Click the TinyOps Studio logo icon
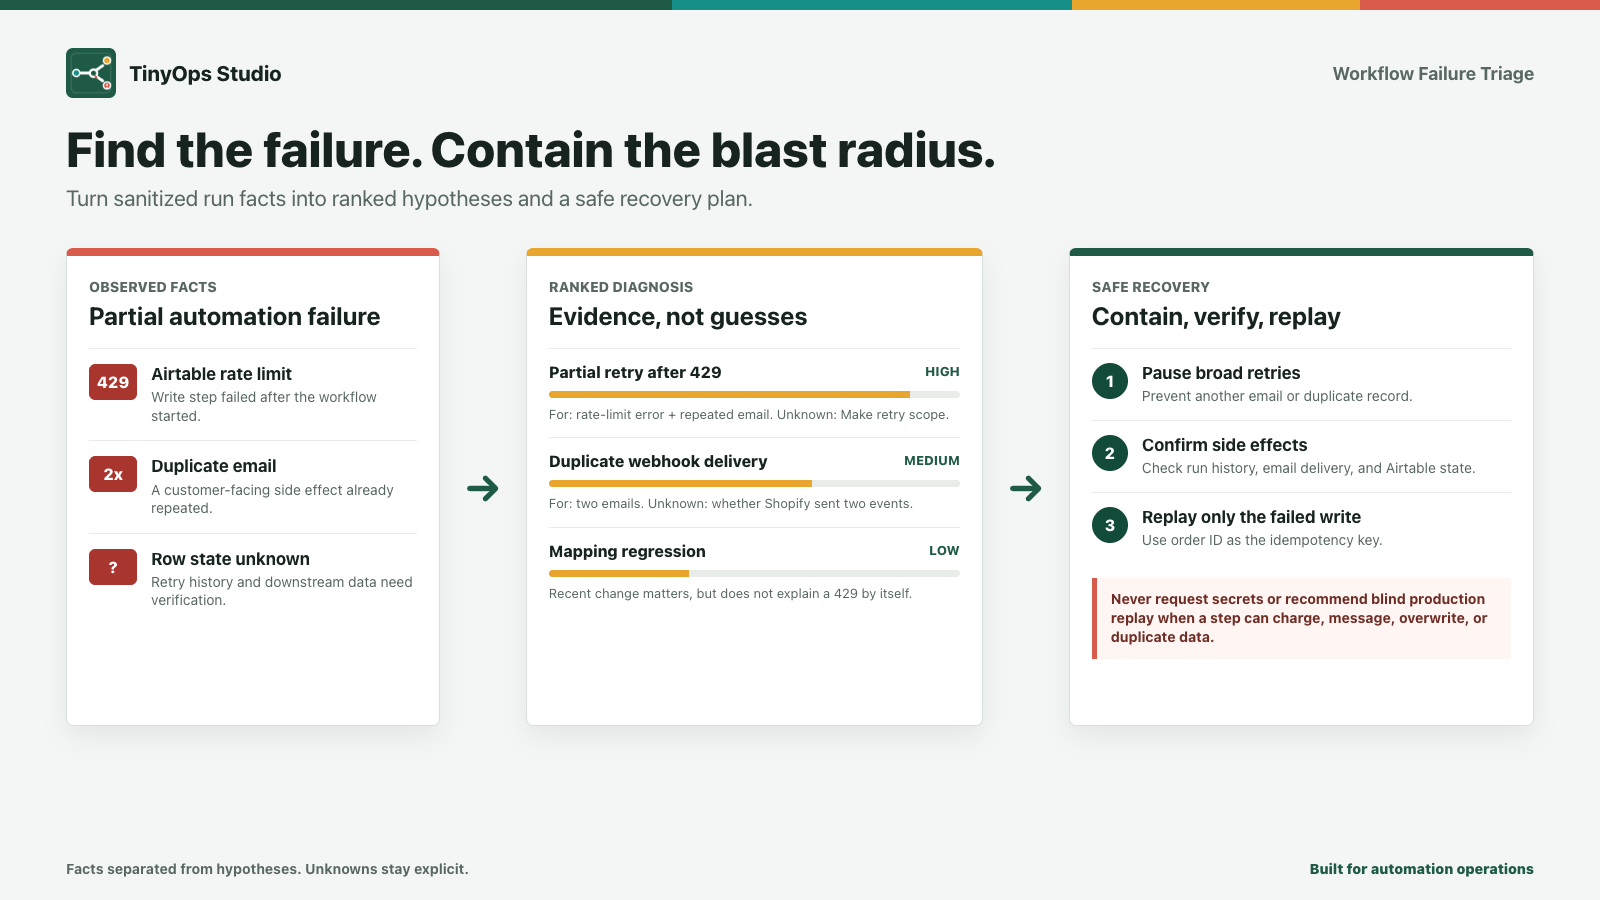1600x900 pixels. coord(91,73)
